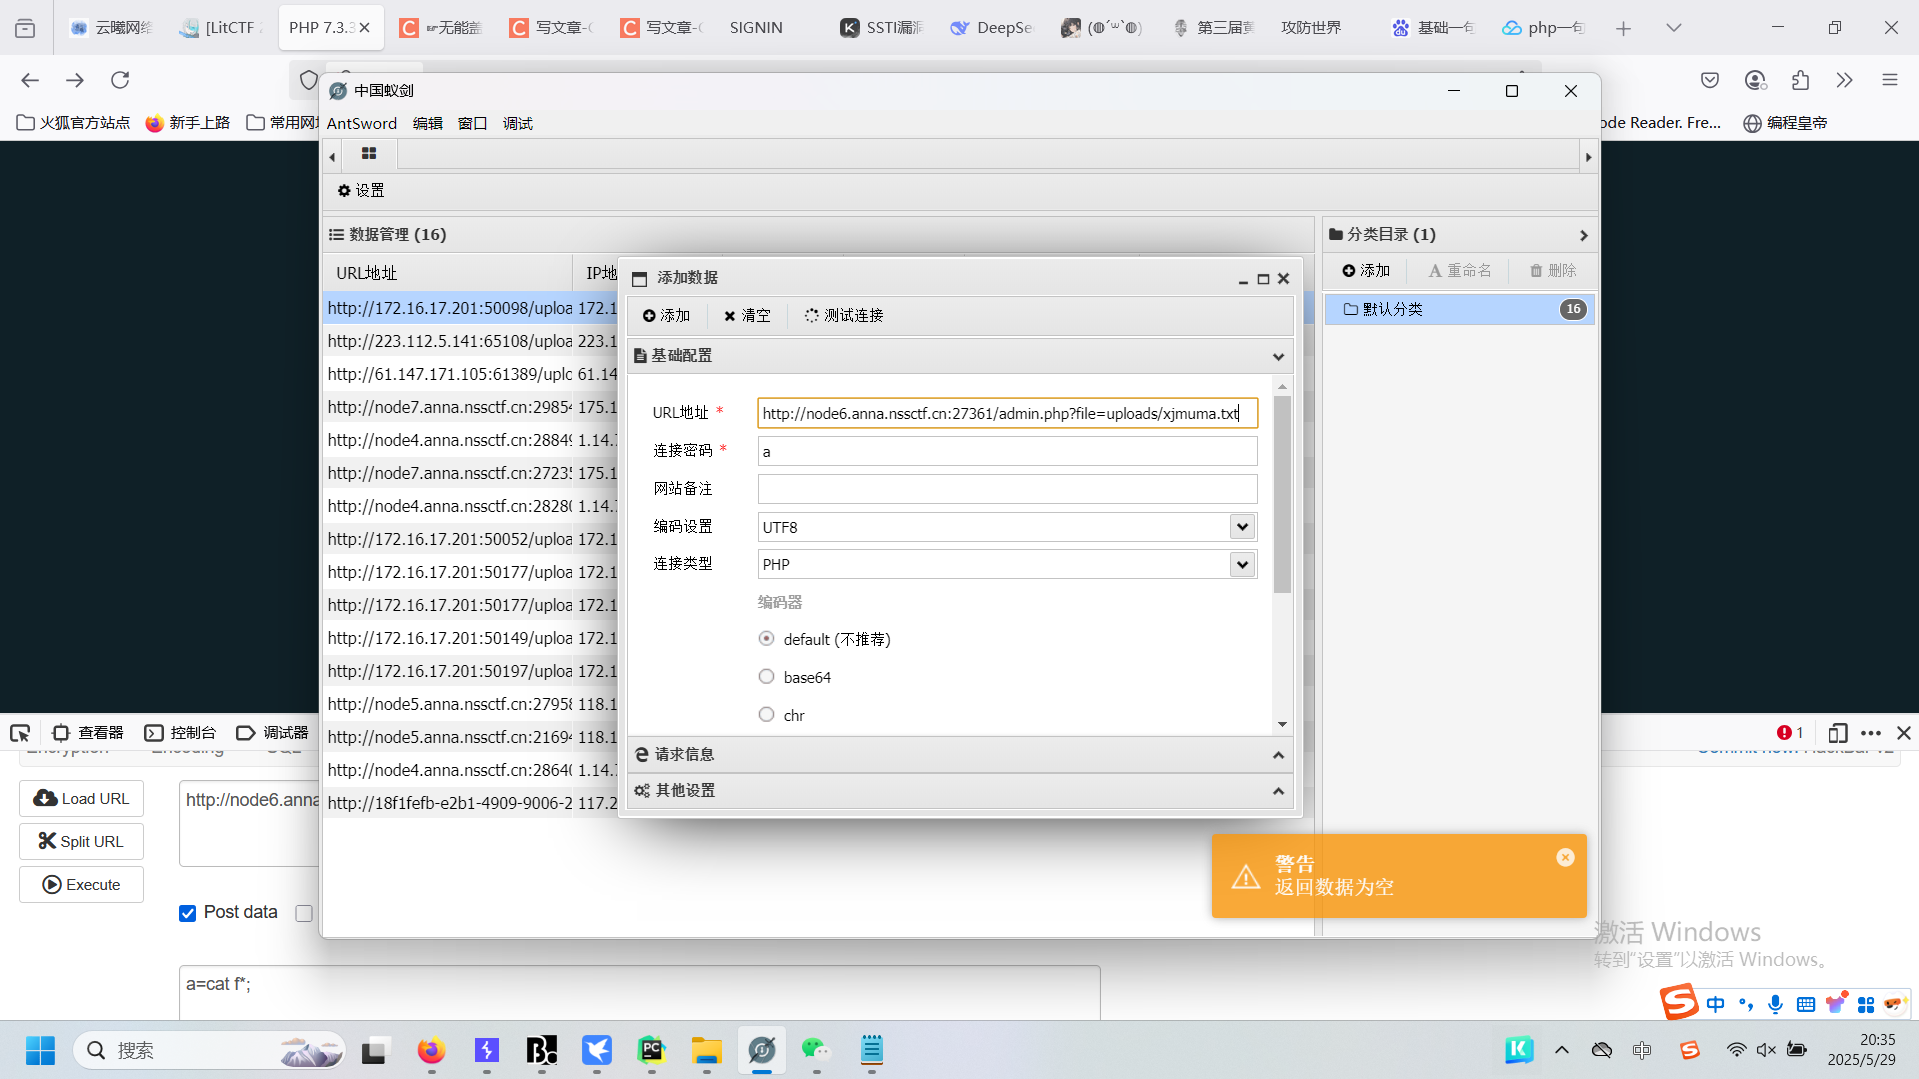Click the devtools error count indicator

point(1790,733)
